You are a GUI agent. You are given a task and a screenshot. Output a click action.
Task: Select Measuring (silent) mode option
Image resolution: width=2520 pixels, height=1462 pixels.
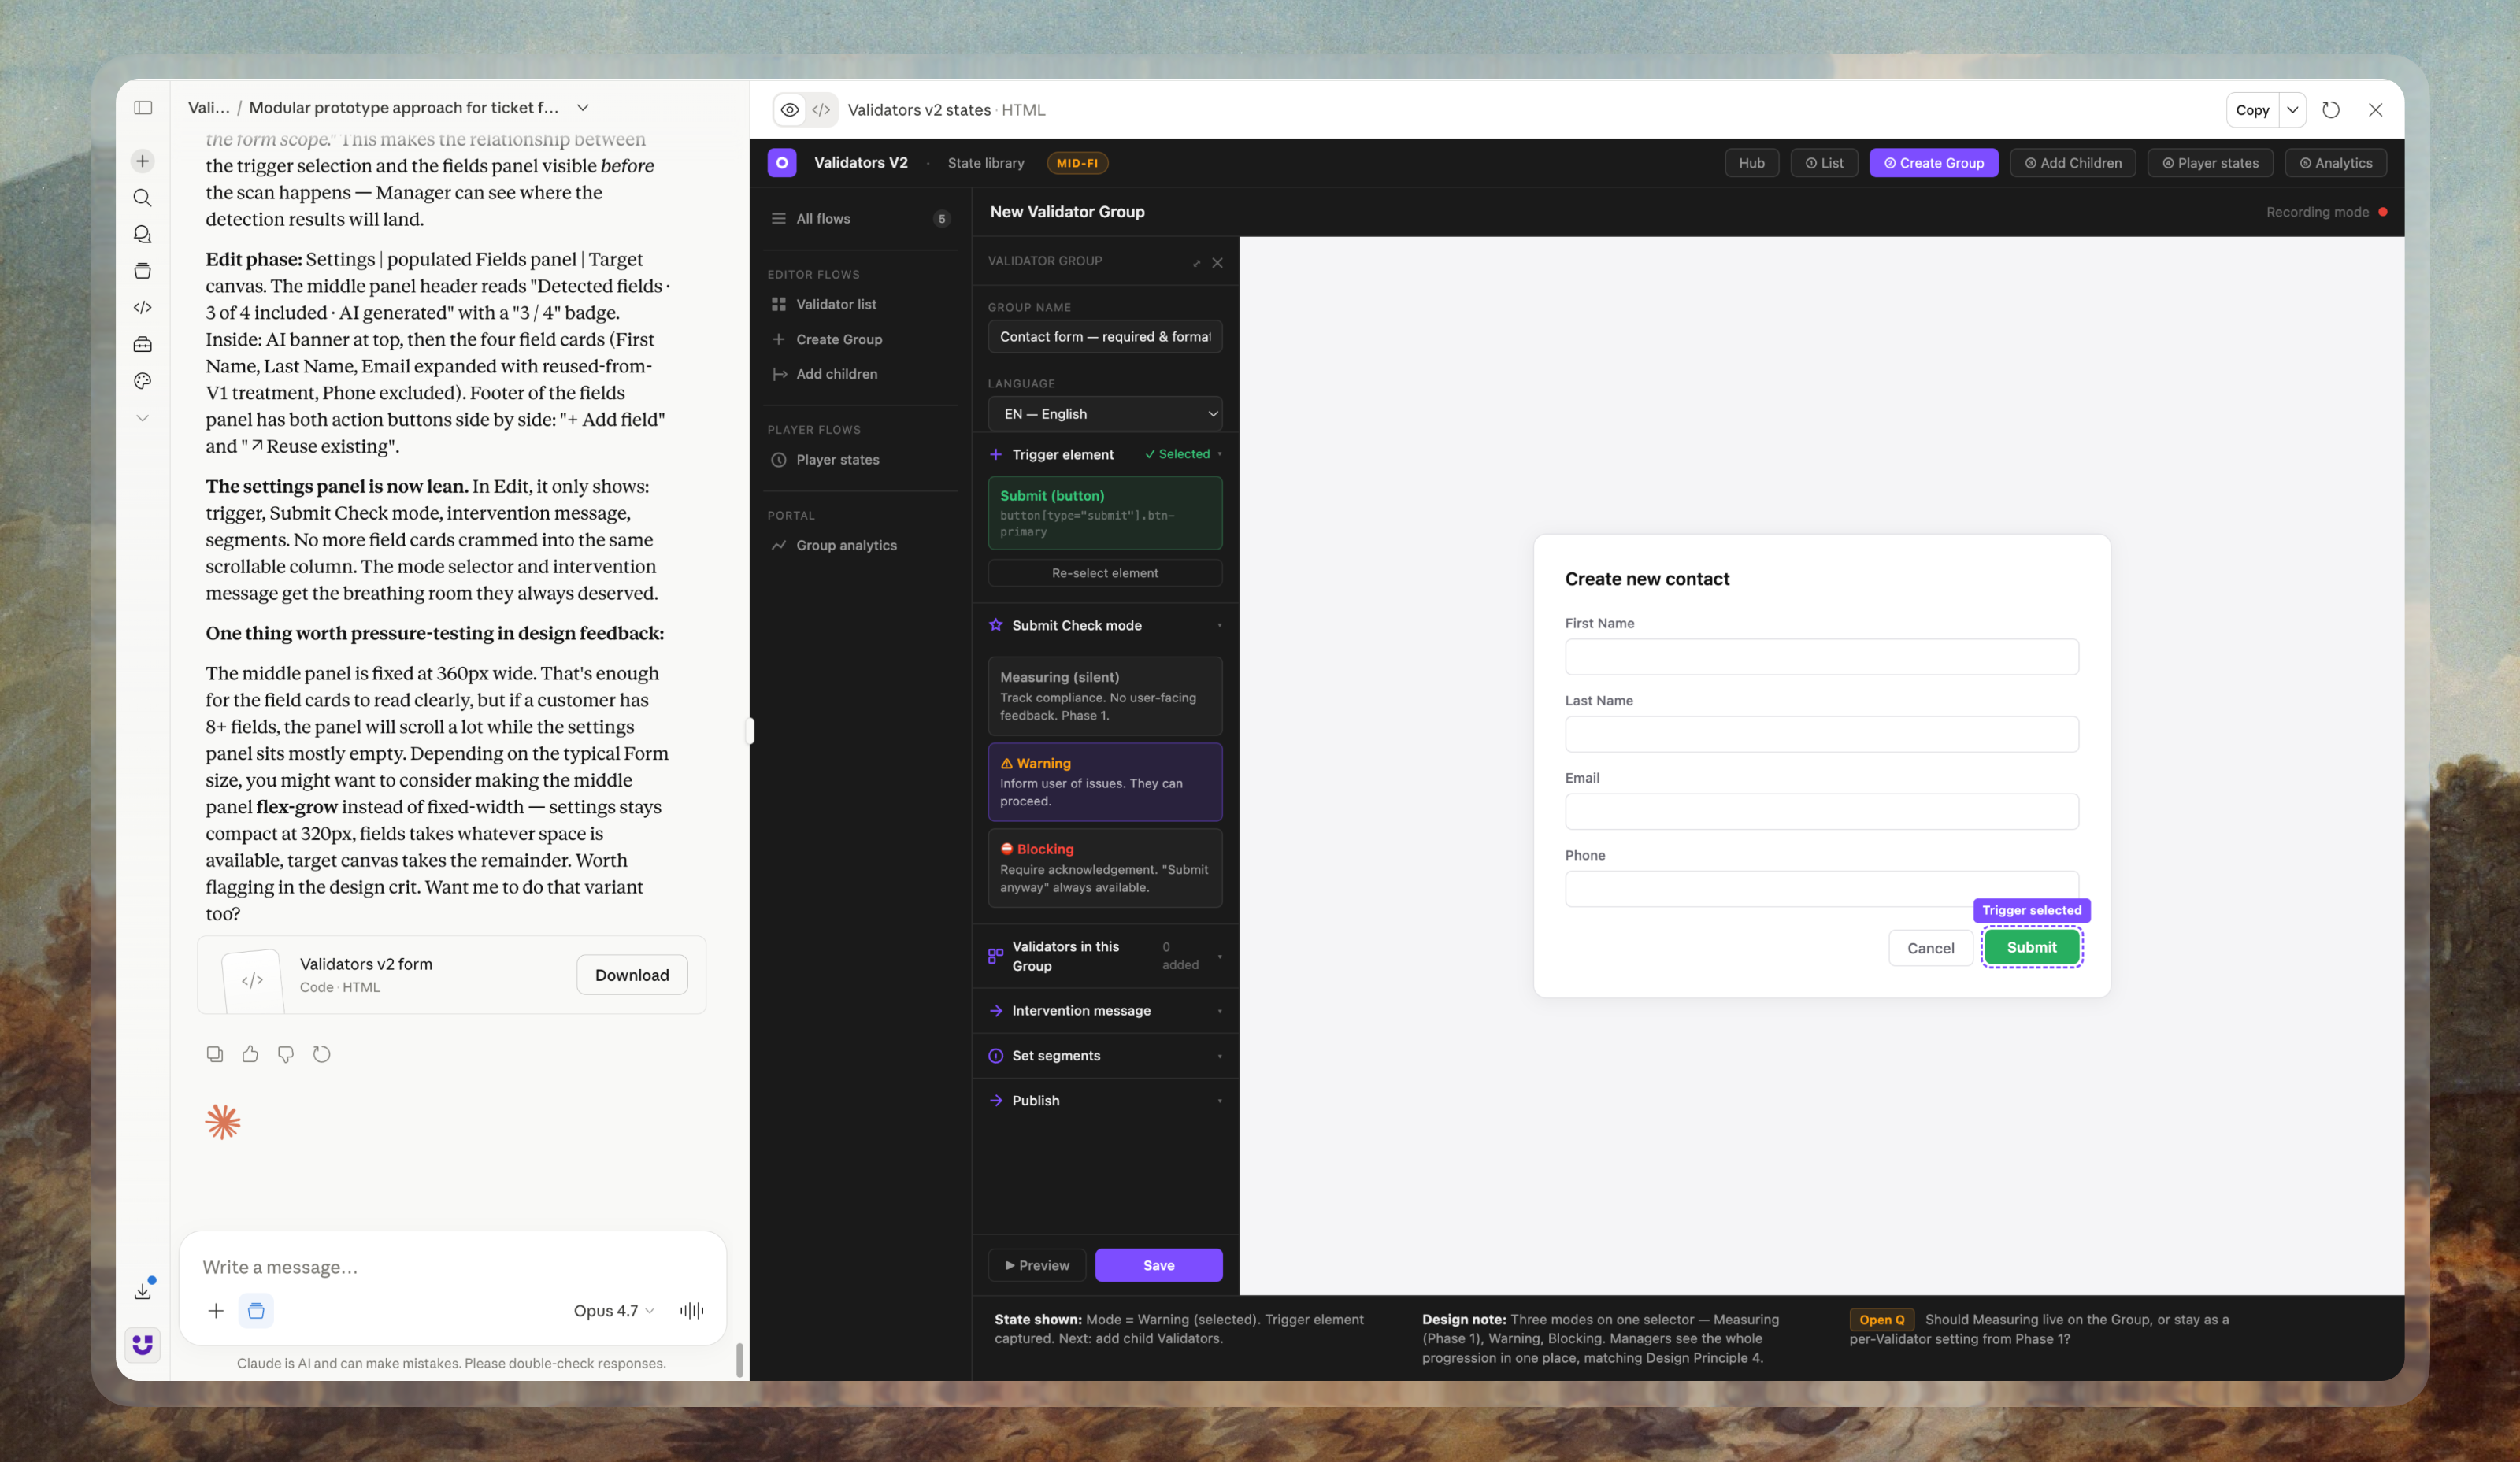1105,696
